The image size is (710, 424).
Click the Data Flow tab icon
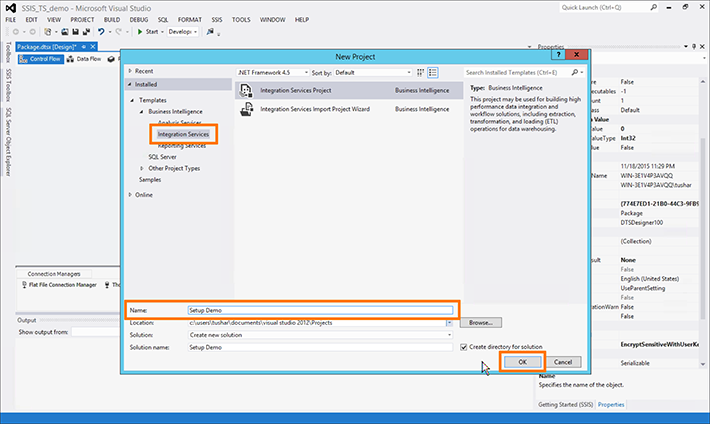[70, 59]
